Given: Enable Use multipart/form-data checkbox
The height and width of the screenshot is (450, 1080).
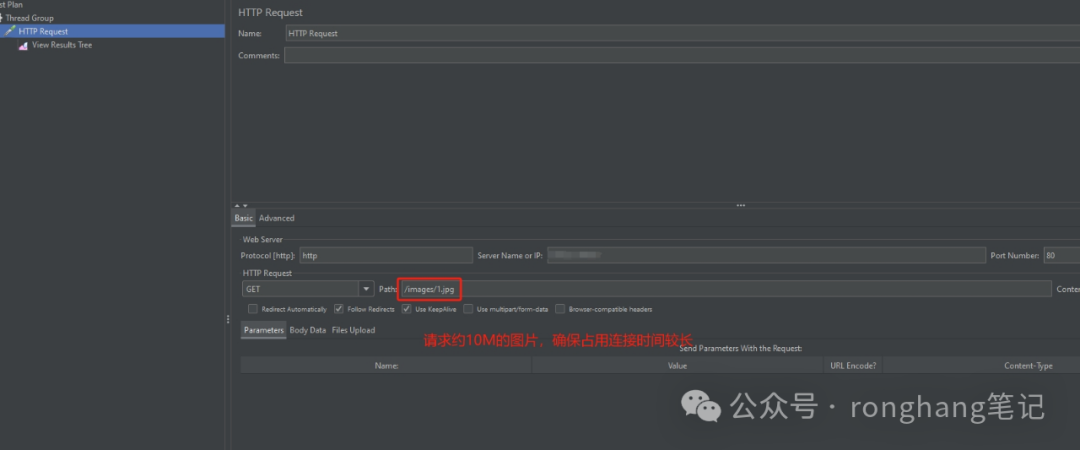Looking at the screenshot, I should pos(469,309).
